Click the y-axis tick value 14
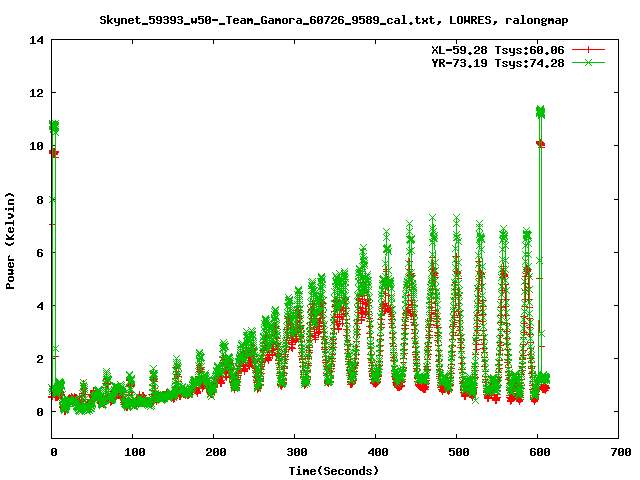Screen dimensions: 640x480 click(x=36, y=40)
